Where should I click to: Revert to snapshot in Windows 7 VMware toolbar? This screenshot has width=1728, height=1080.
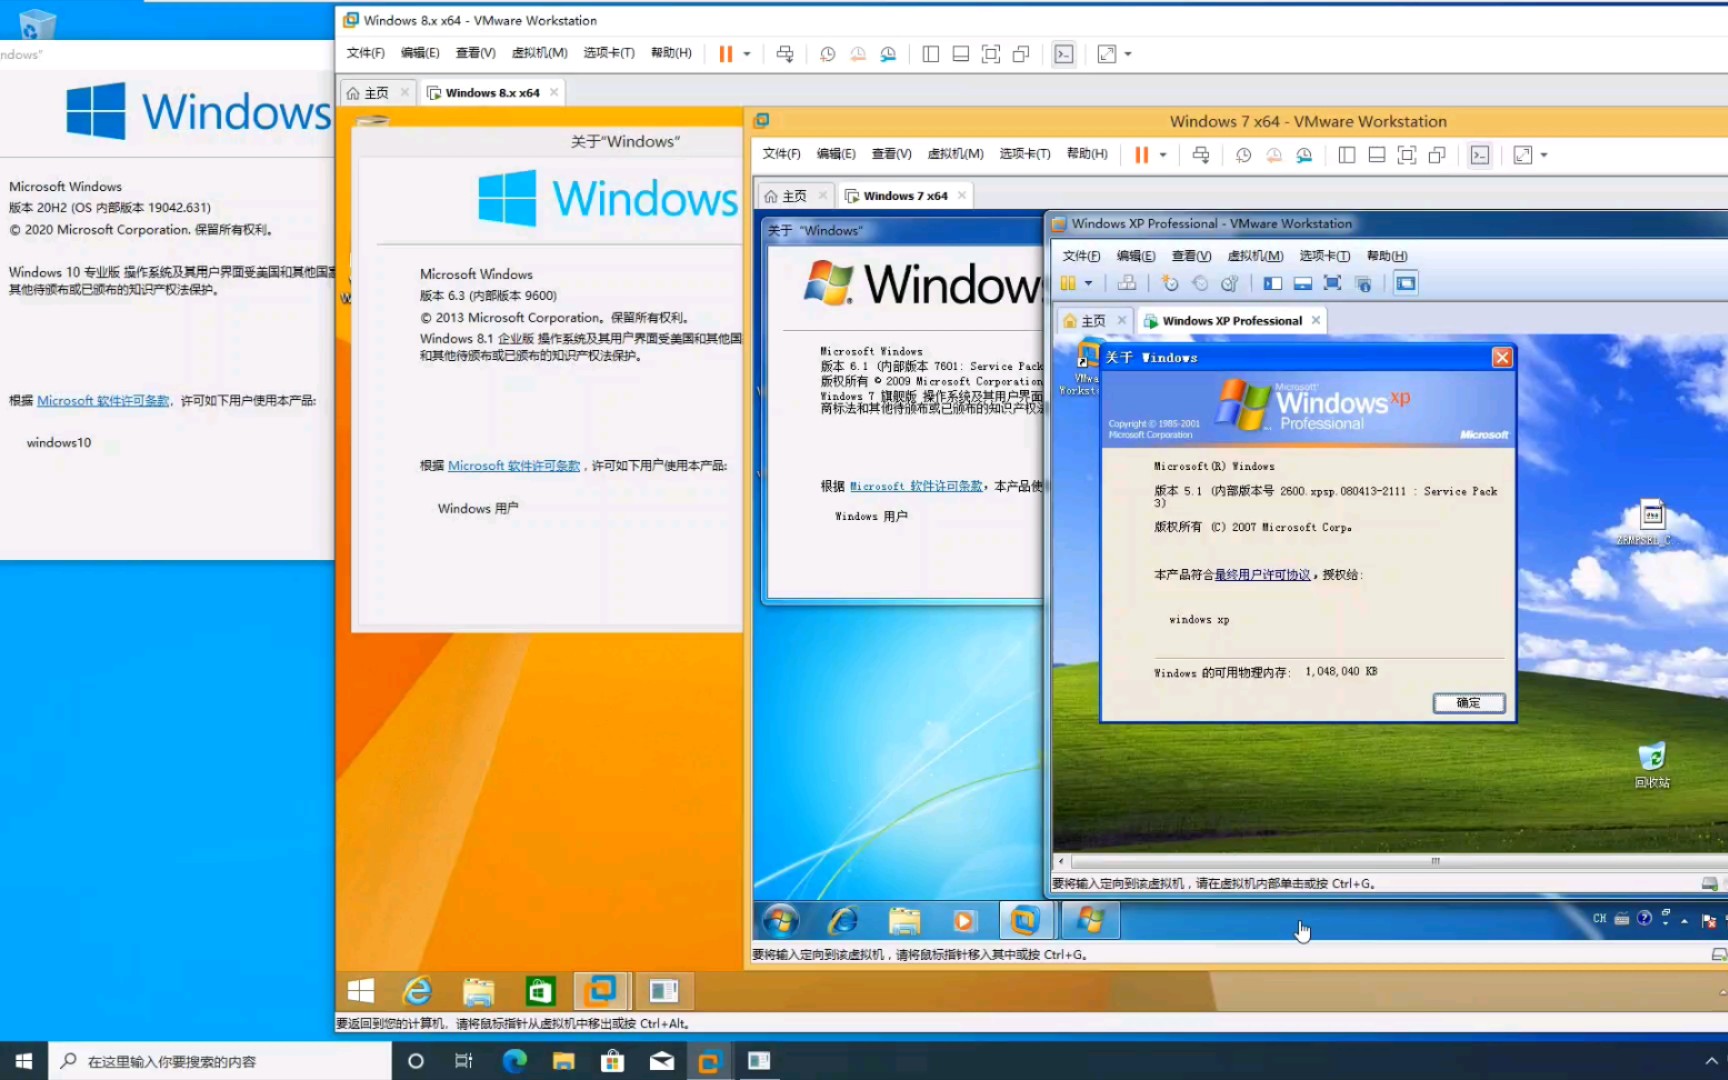point(1274,155)
